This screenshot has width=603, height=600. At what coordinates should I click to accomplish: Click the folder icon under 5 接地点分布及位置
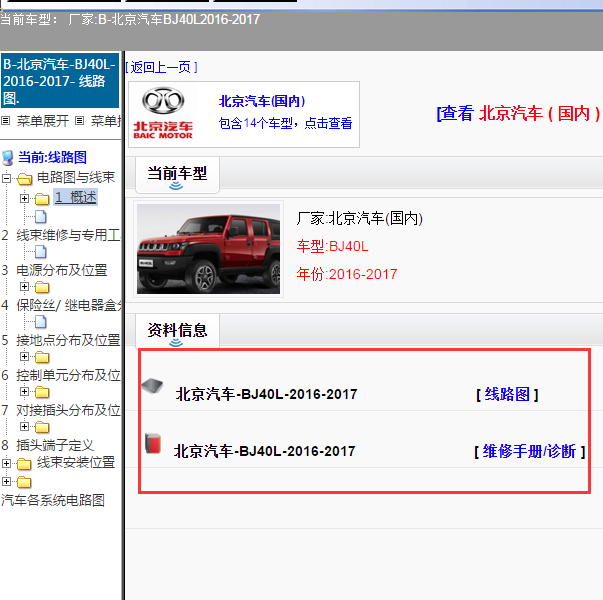(42, 357)
